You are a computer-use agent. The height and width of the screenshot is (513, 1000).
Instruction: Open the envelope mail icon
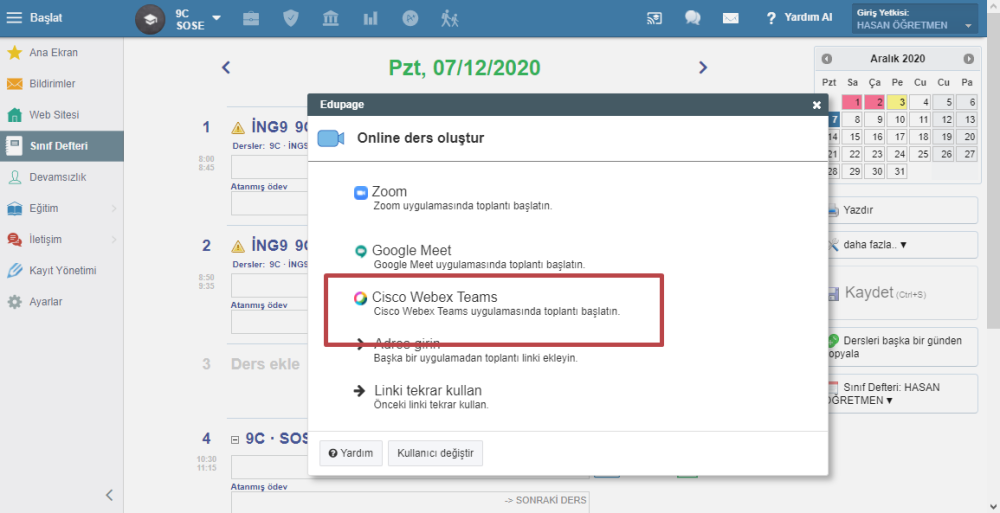731,19
